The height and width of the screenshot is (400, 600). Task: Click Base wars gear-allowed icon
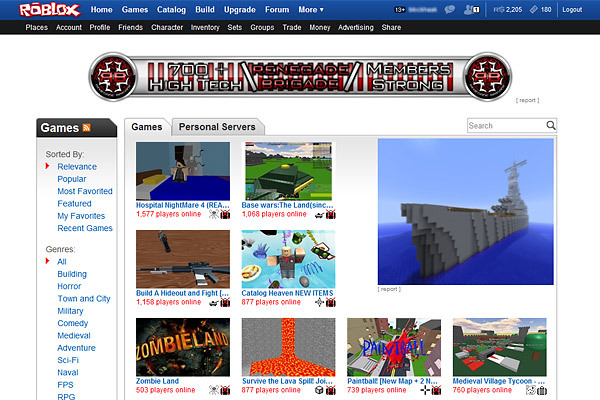pyautogui.click(x=331, y=214)
